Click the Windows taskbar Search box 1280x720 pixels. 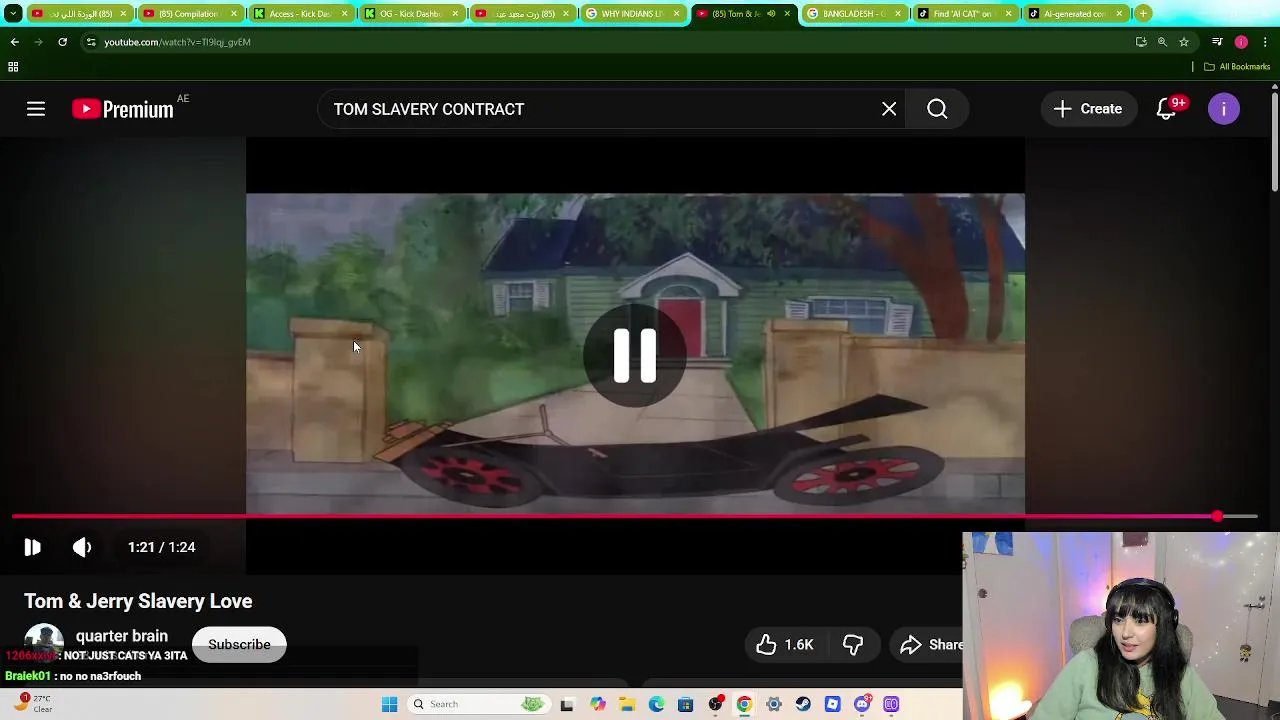(x=480, y=704)
